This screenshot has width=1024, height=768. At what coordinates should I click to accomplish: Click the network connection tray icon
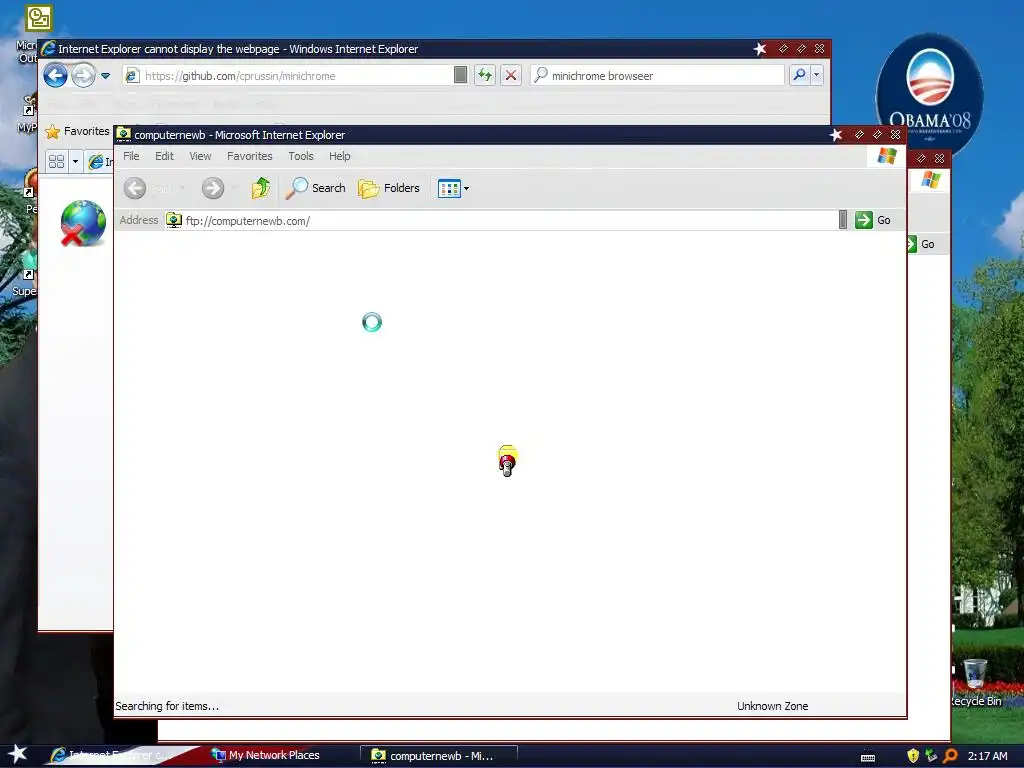[x=931, y=756]
